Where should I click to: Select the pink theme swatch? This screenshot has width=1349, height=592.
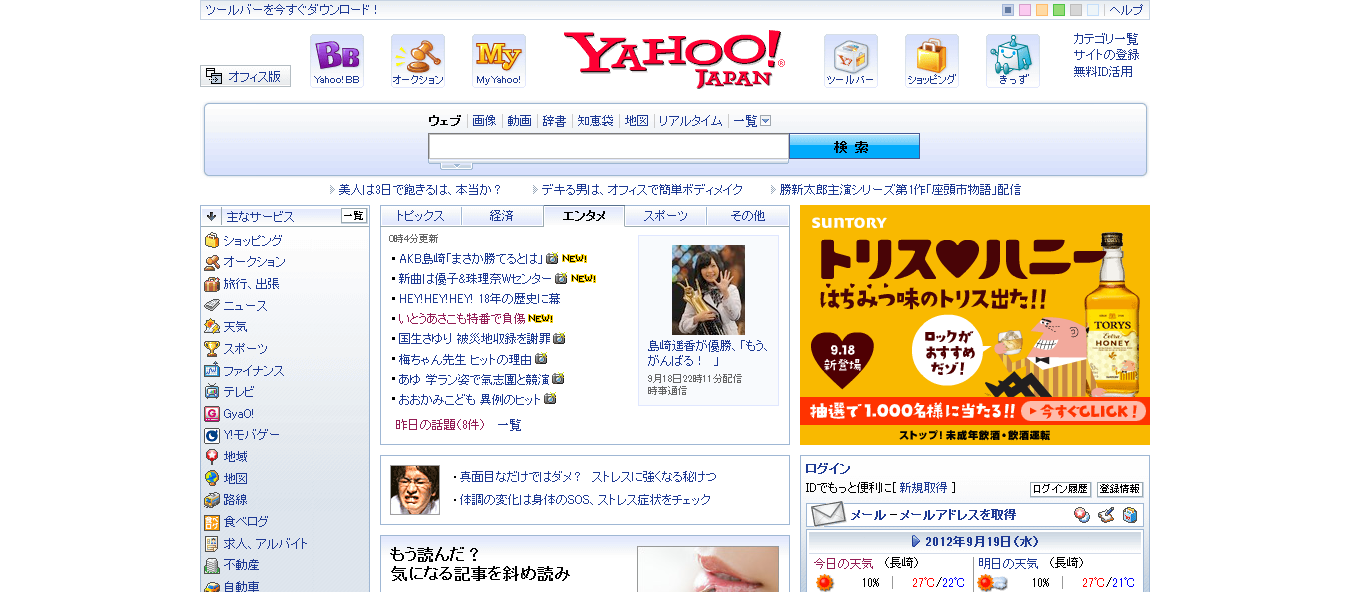1025,10
